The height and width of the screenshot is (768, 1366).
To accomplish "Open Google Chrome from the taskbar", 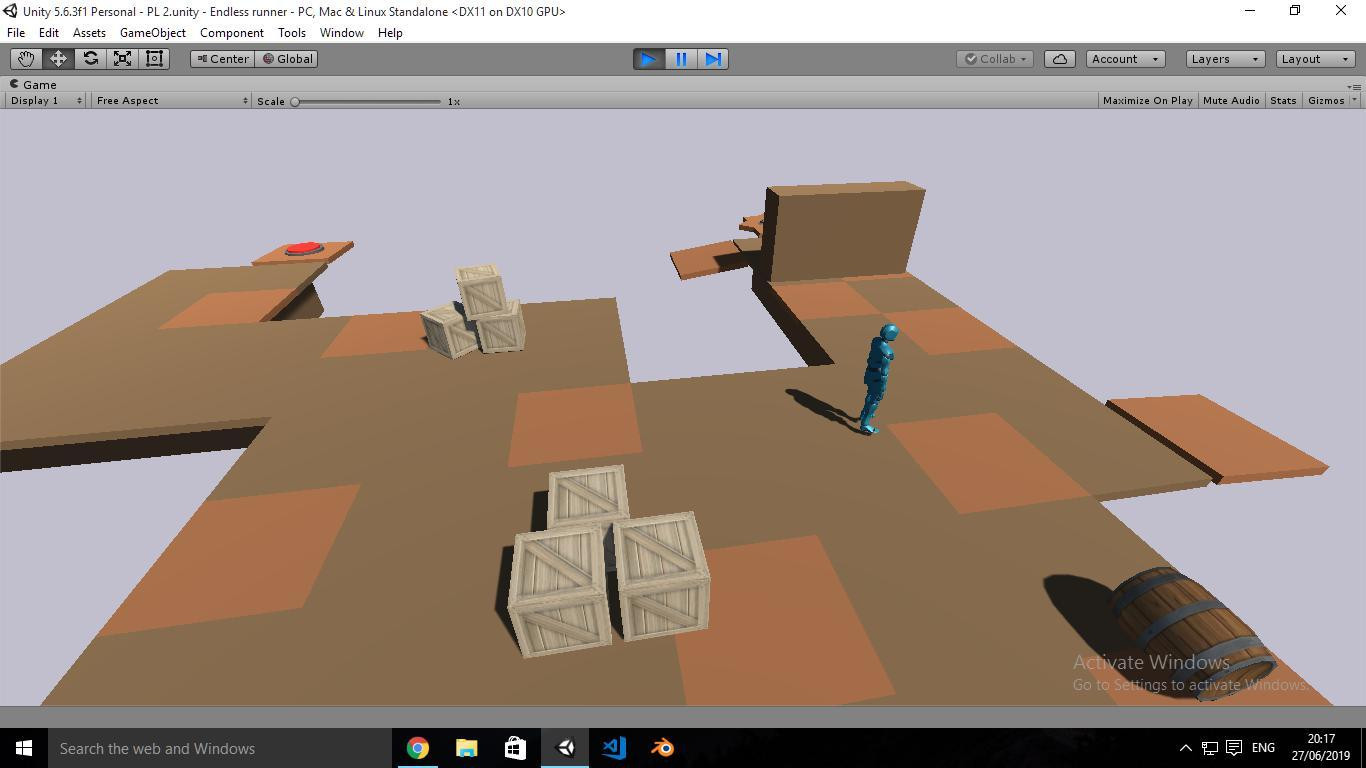I will pos(418,748).
